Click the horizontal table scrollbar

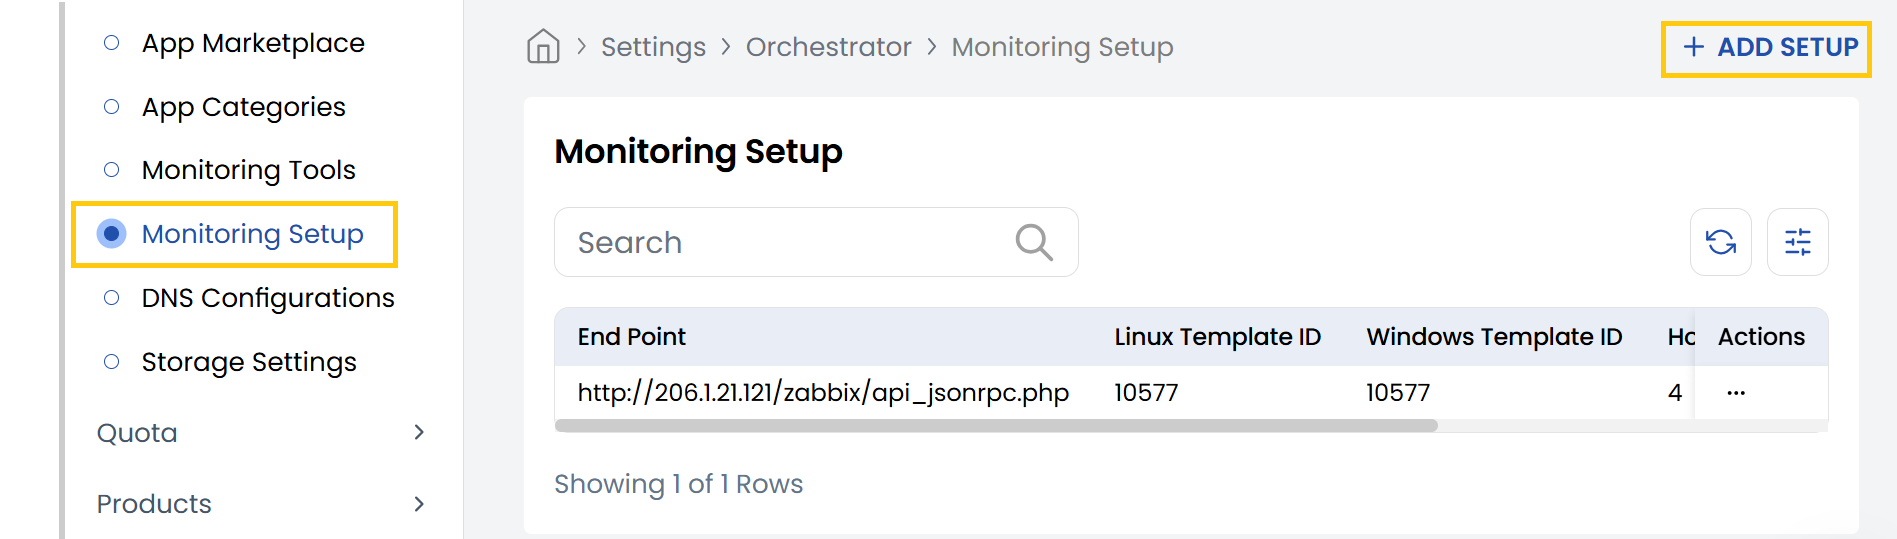(995, 426)
